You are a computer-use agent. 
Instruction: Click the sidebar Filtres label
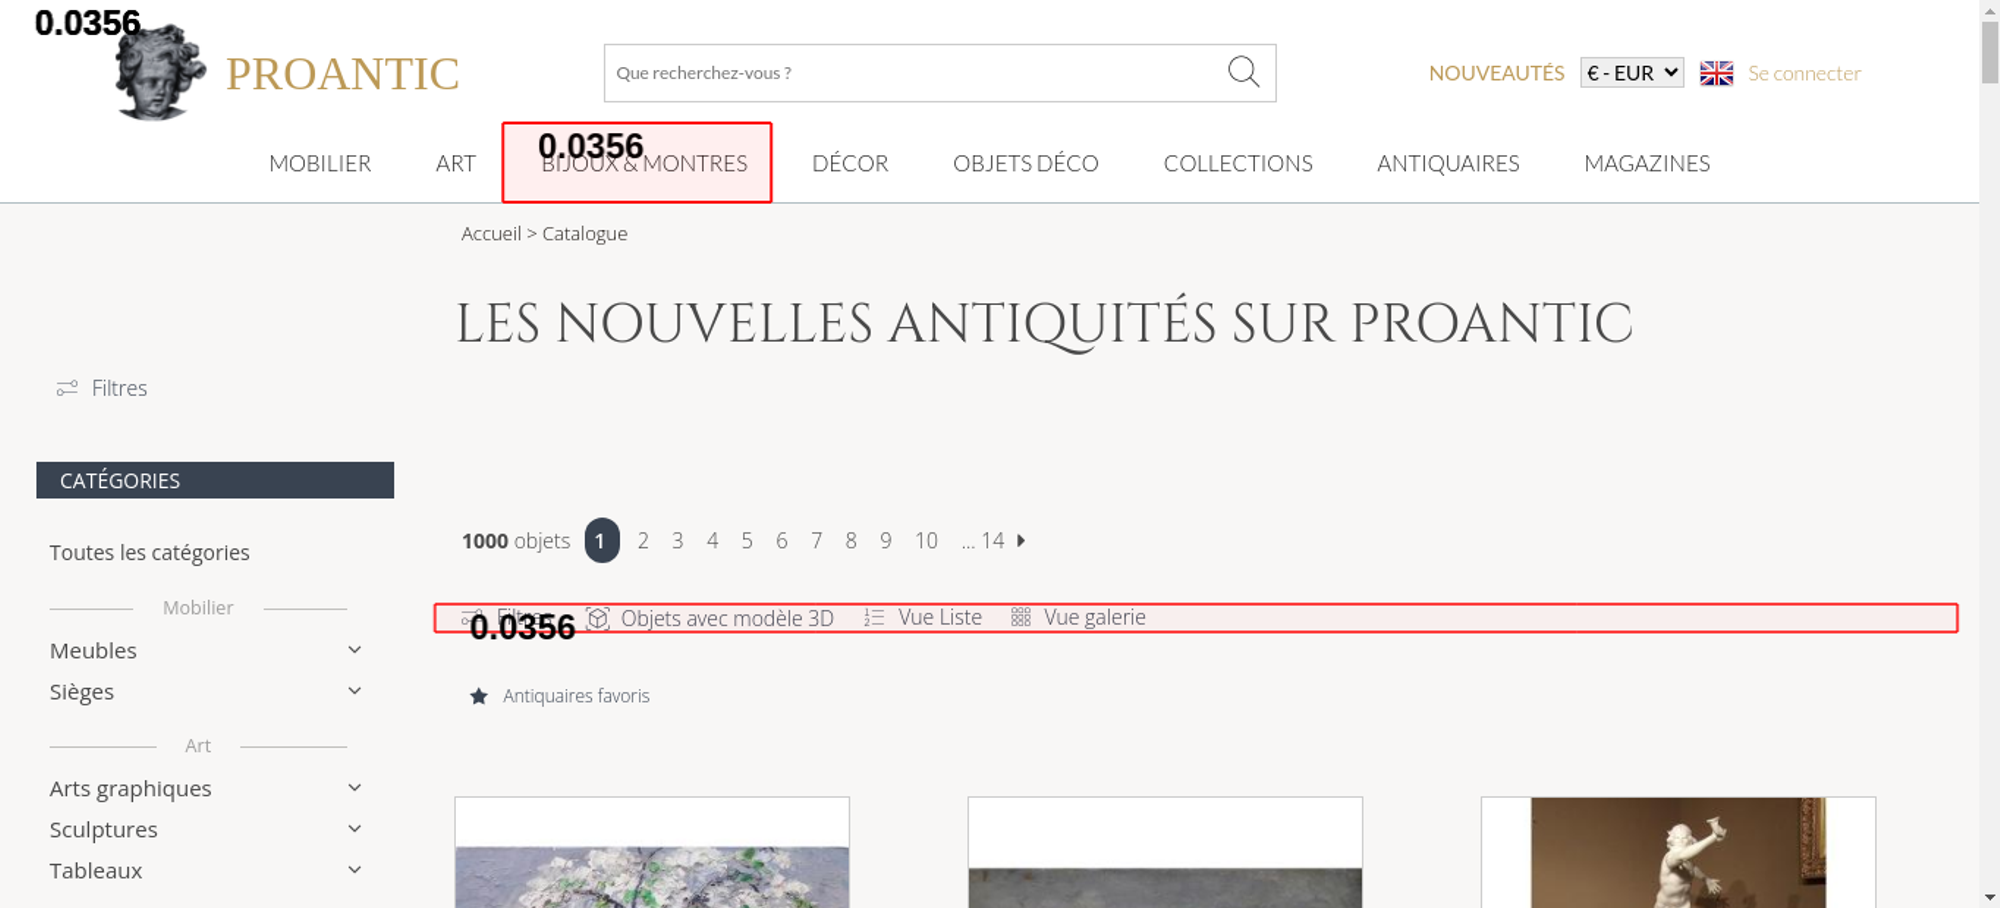119,388
